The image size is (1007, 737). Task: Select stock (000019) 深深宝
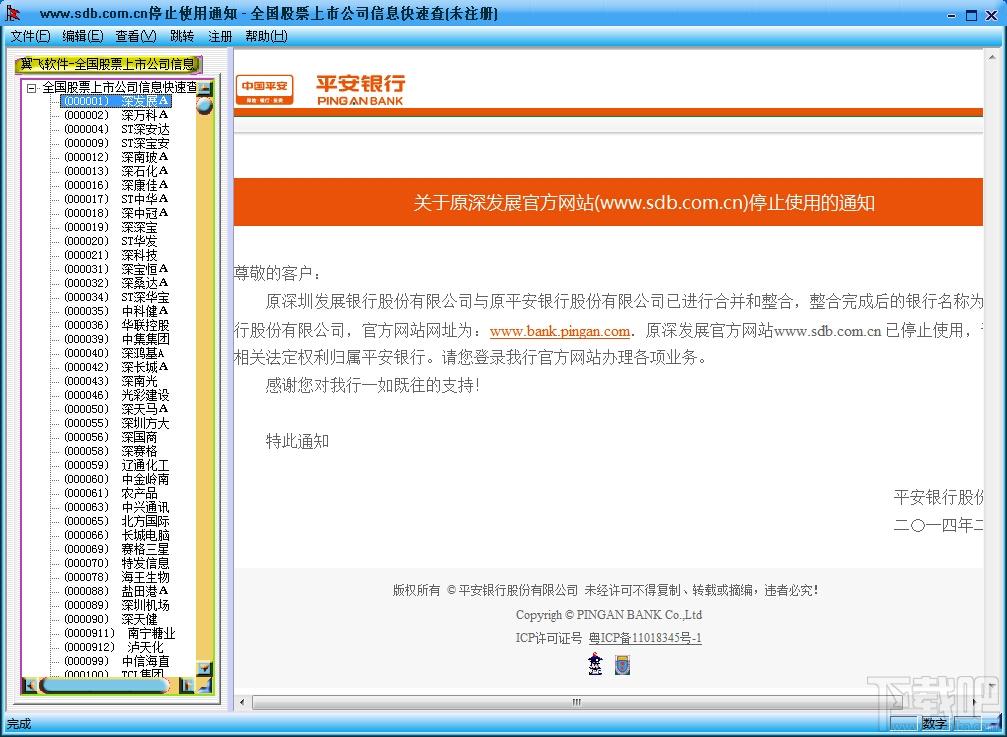point(110,227)
